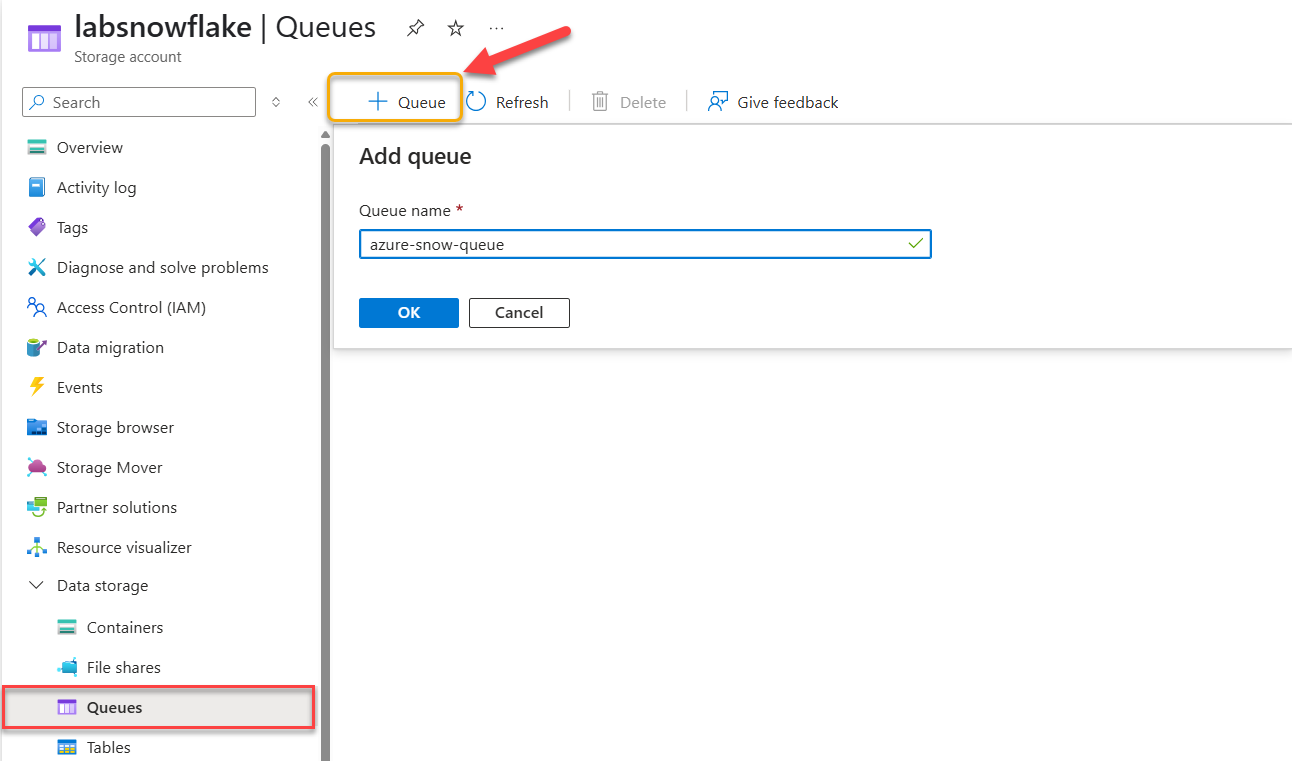1292x761 pixels.
Task: Click the Resource visualizer hierarchy icon
Action: (37, 548)
